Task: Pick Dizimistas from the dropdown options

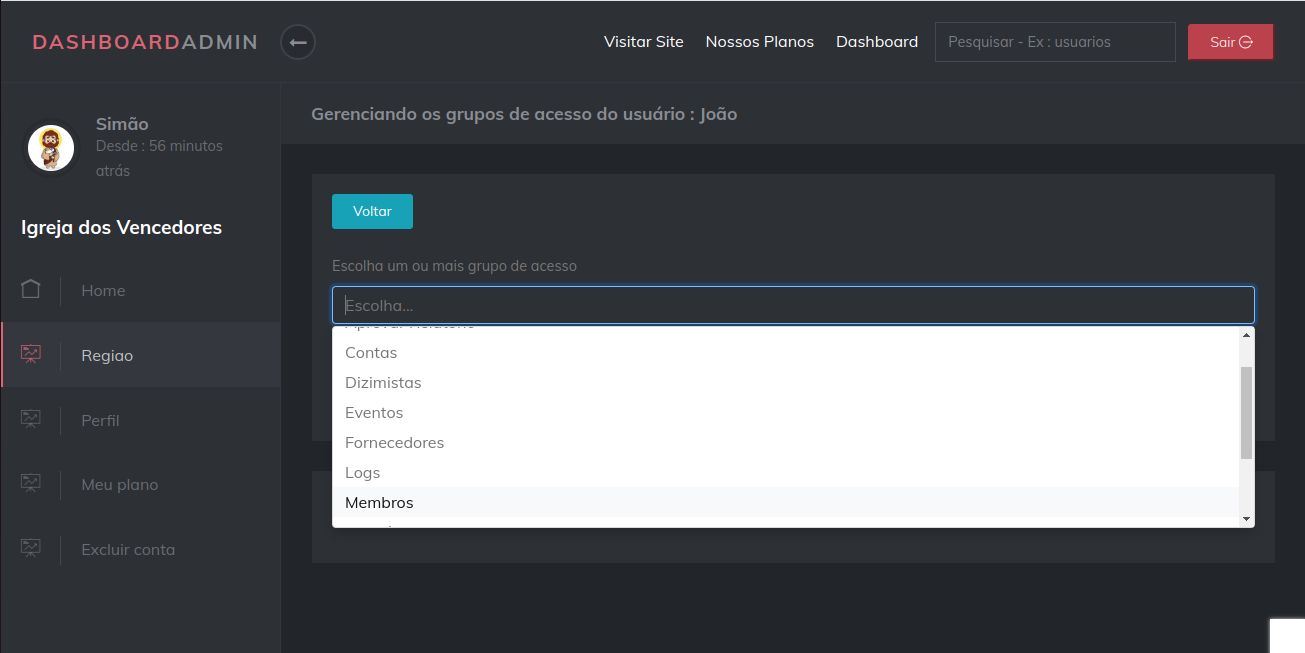Action: pyautogui.click(x=383, y=382)
